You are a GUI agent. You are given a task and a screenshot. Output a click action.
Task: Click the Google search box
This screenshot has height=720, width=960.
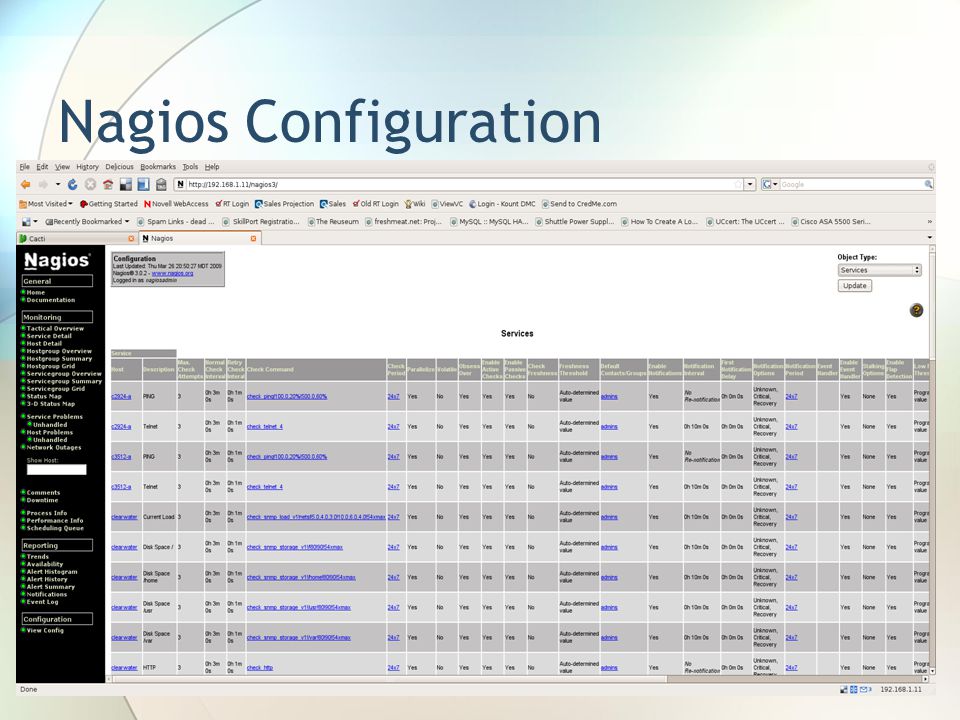851,184
